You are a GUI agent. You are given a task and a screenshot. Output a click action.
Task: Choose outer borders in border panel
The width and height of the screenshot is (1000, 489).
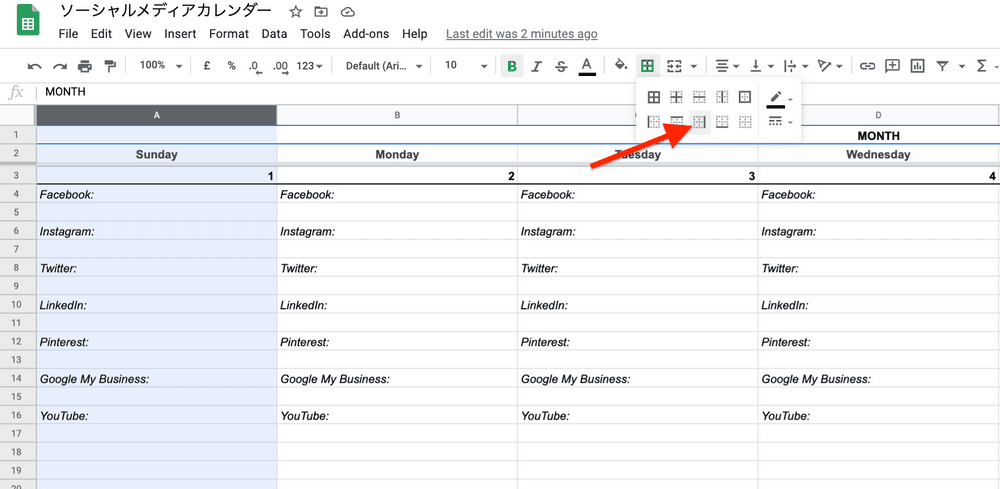click(745, 98)
